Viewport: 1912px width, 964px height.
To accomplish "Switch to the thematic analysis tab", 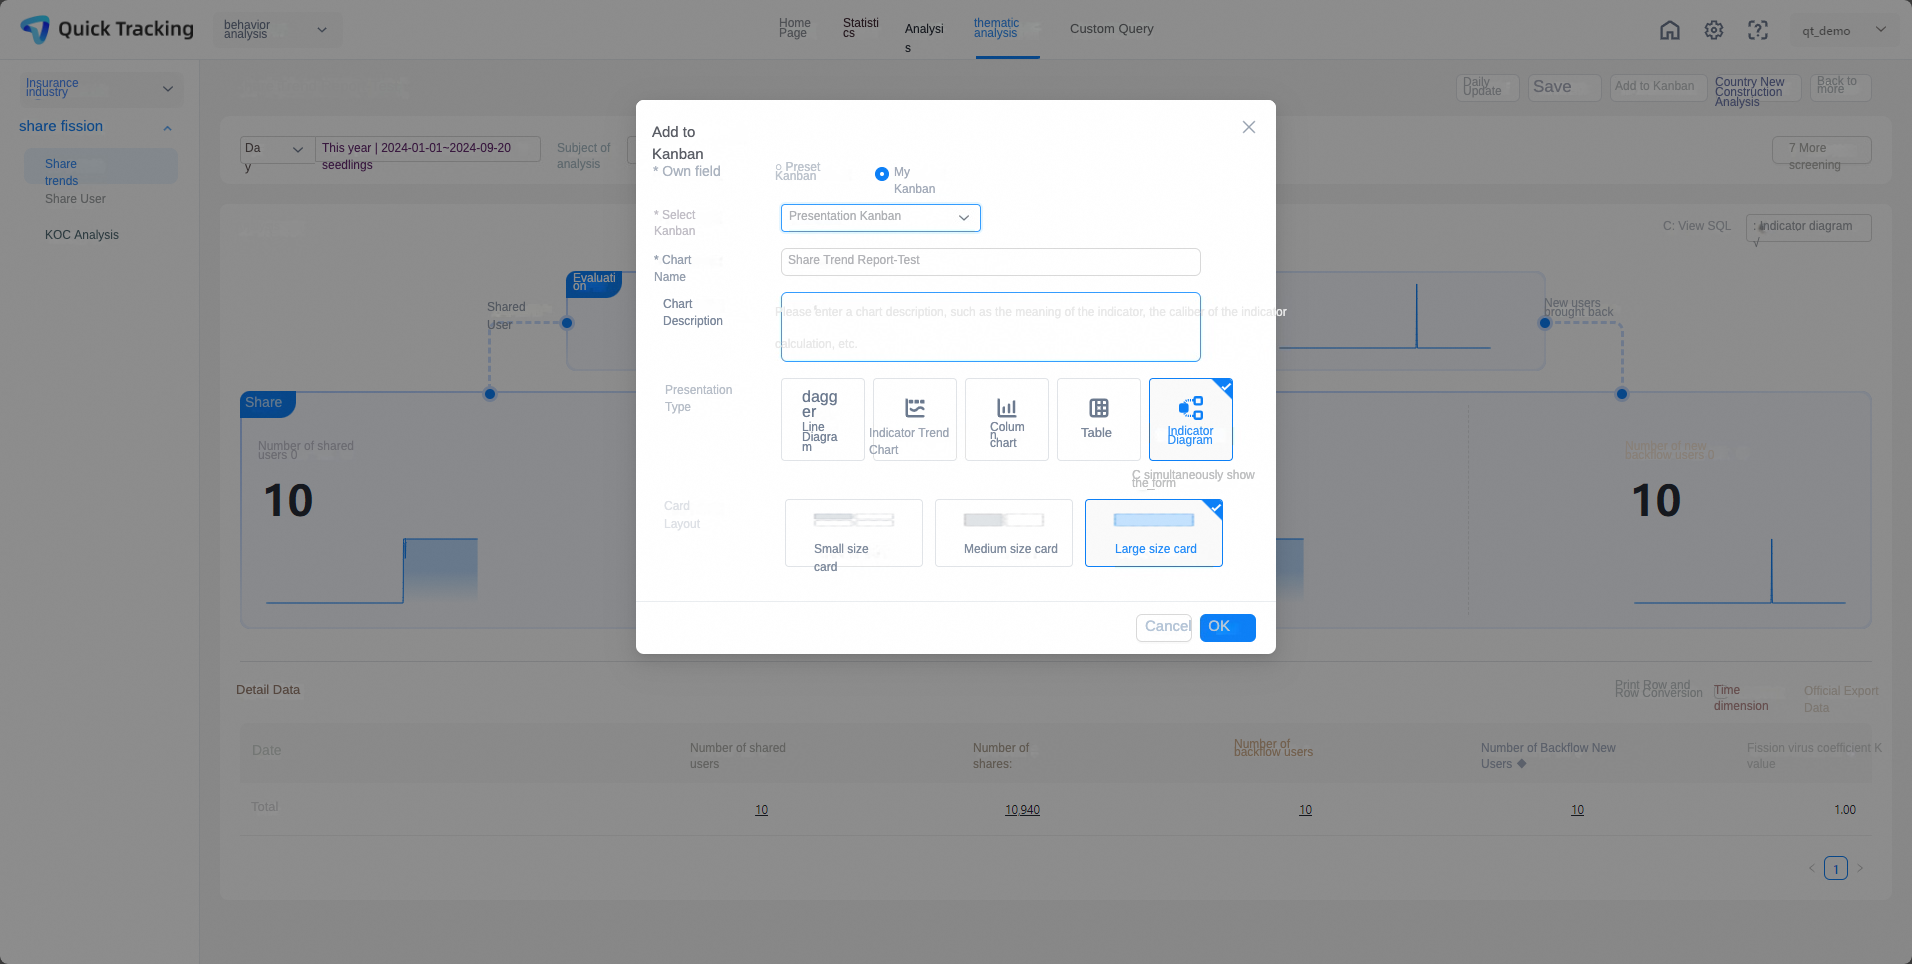I will click(997, 28).
